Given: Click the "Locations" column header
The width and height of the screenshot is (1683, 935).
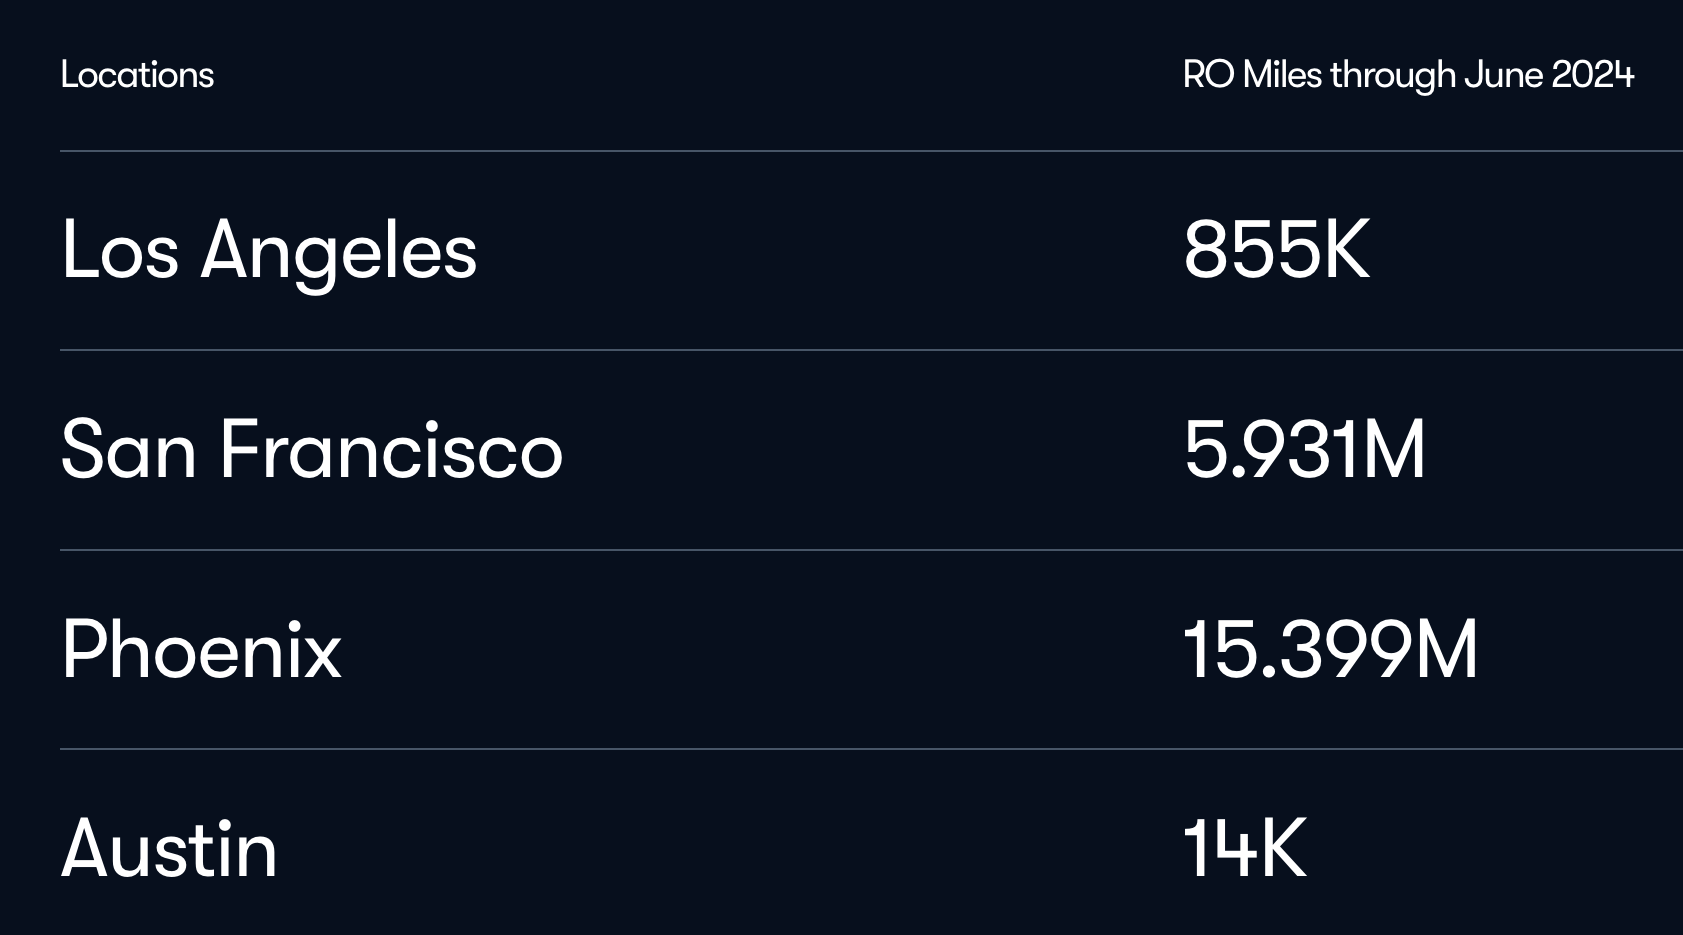Looking at the screenshot, I should 137,75.
